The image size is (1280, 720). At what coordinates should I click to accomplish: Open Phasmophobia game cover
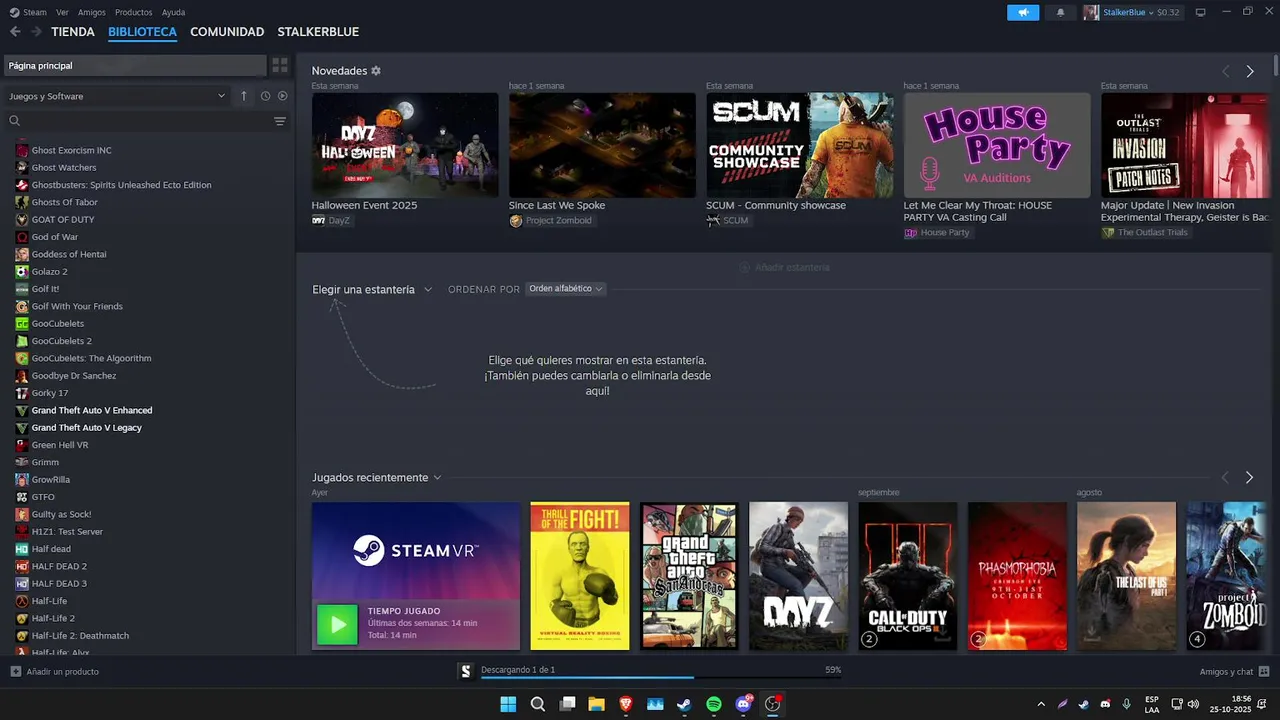(x=1017, y=576)
